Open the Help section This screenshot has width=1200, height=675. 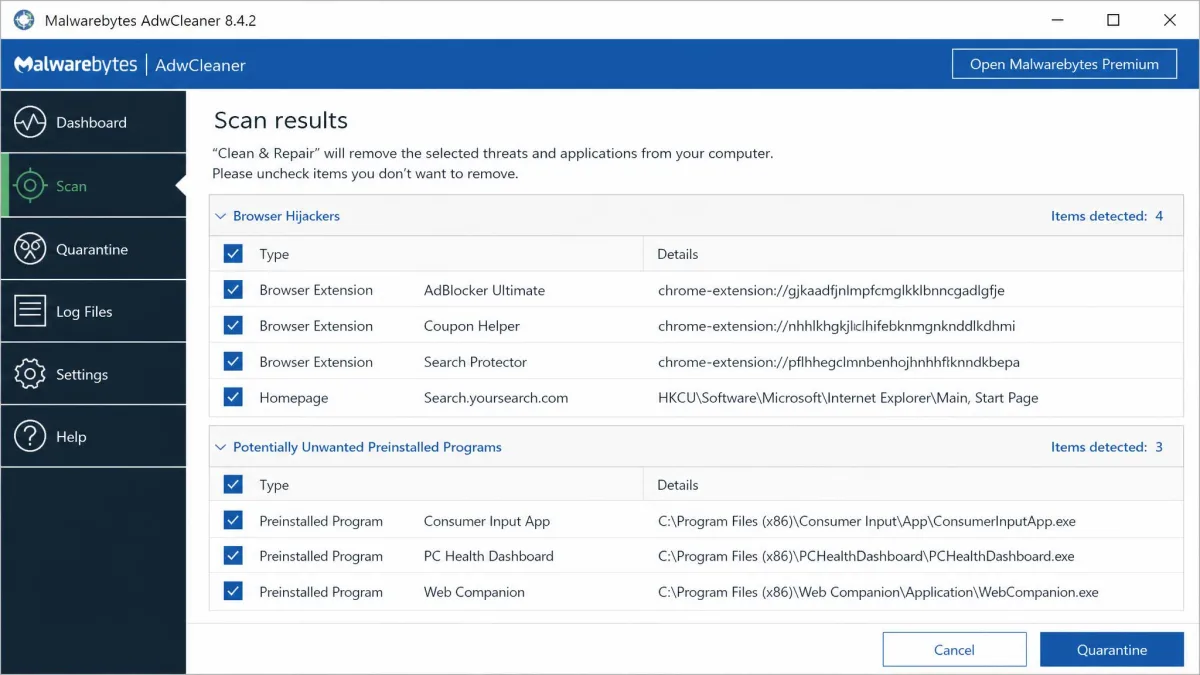click(x=93, y=436)
